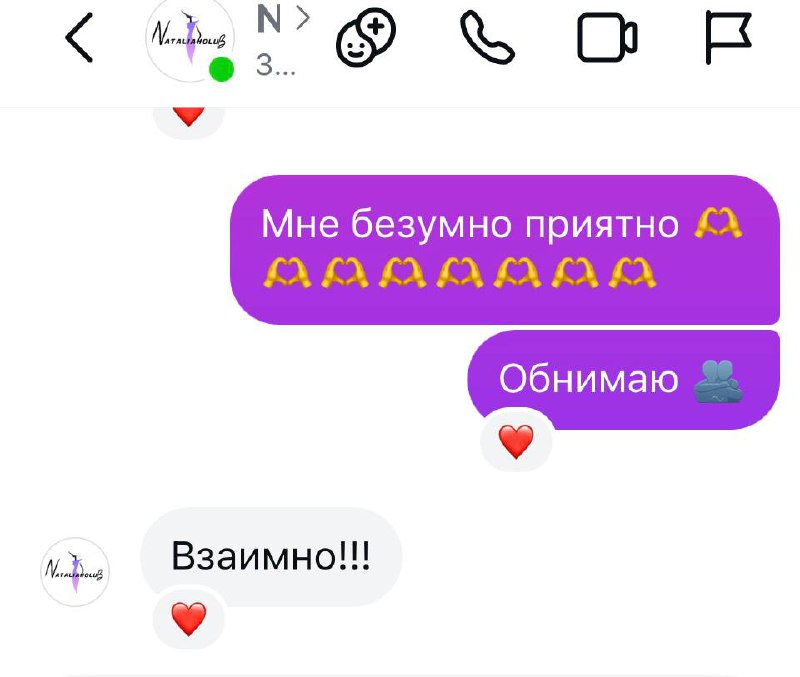Tap the truncated subtitle "З..." under name

point(276,66)
